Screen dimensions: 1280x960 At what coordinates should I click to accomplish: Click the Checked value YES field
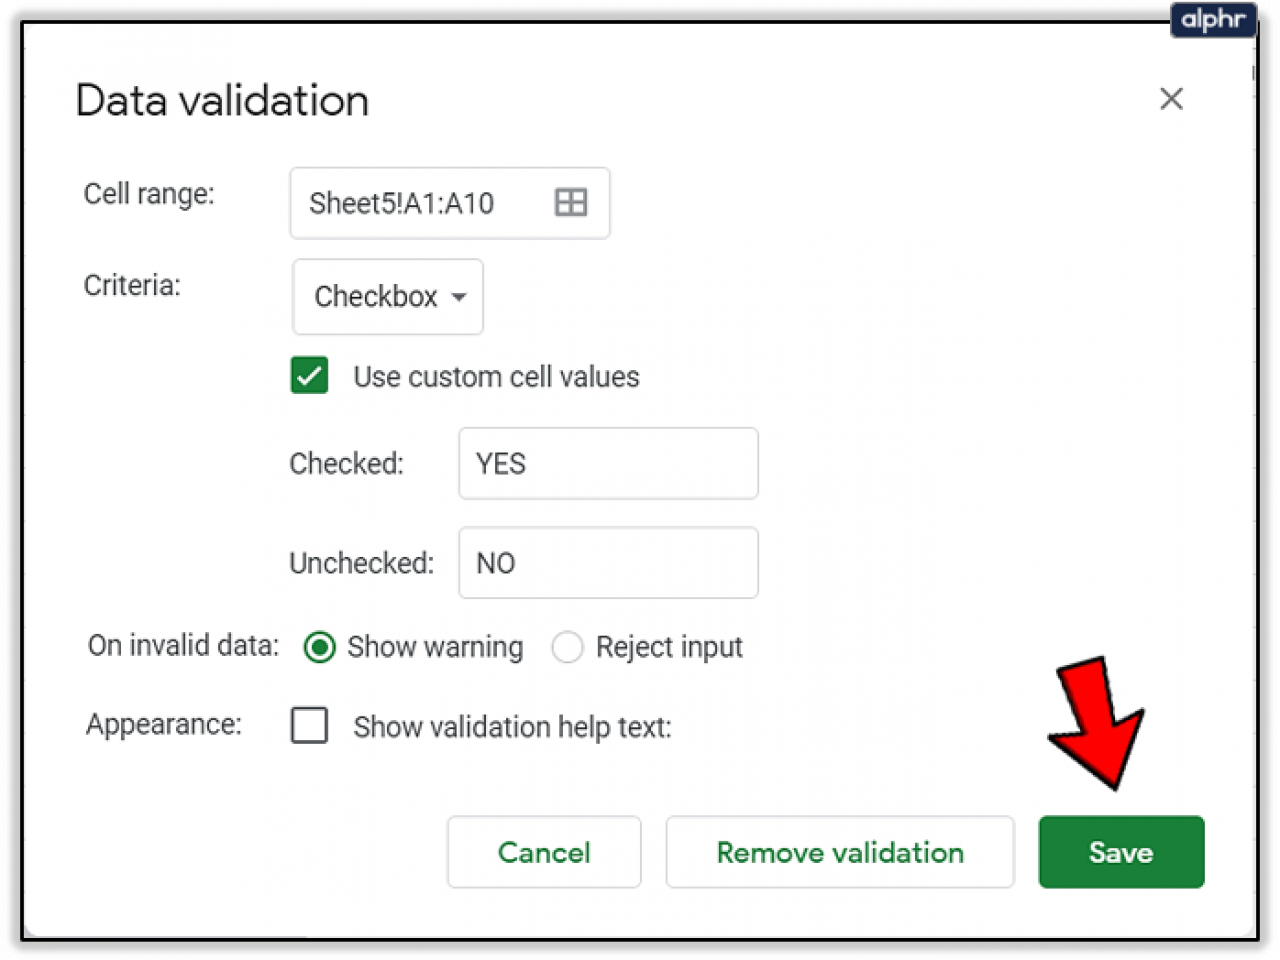tap(607, 463)
